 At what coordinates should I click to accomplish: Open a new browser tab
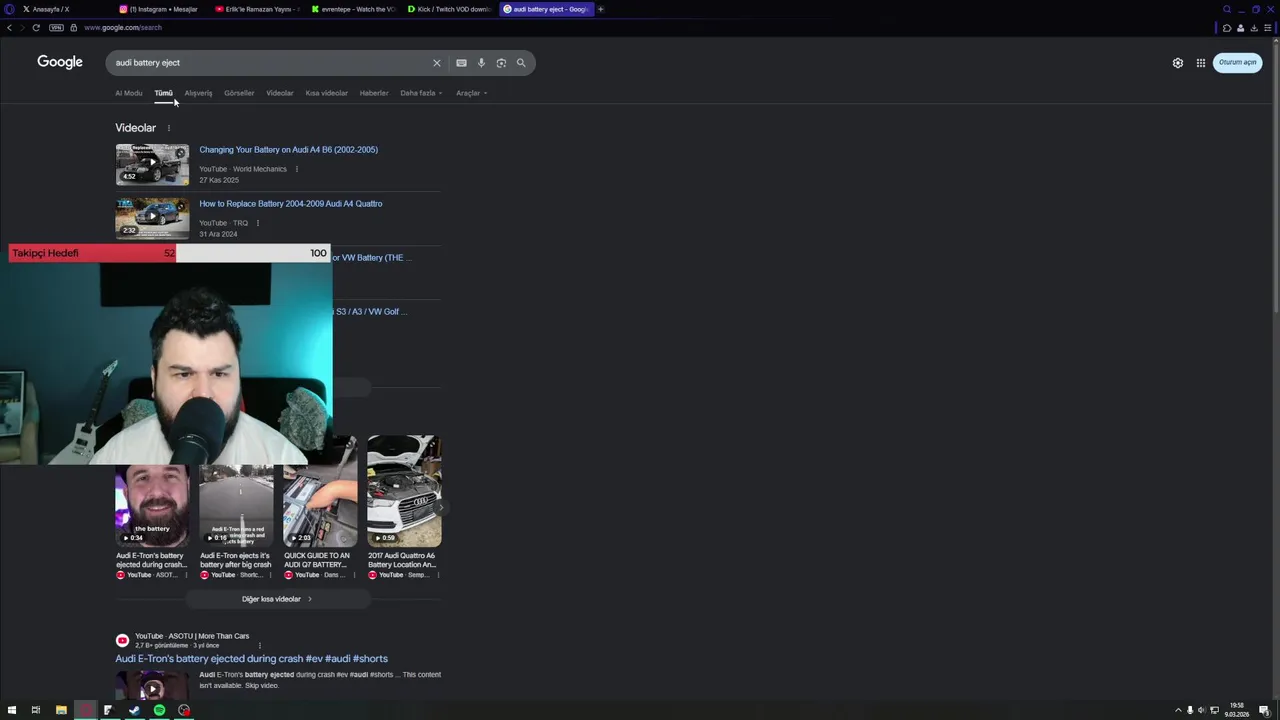coord(600,9)
